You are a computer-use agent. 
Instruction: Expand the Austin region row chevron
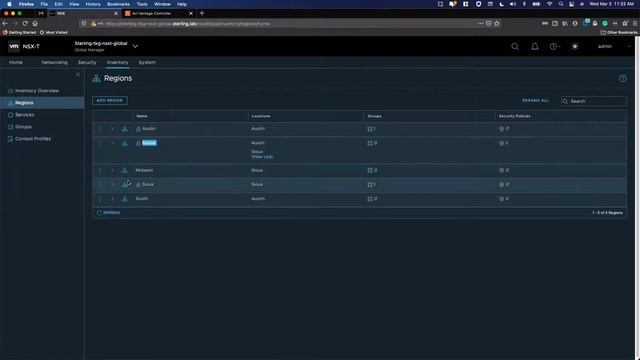113,129
